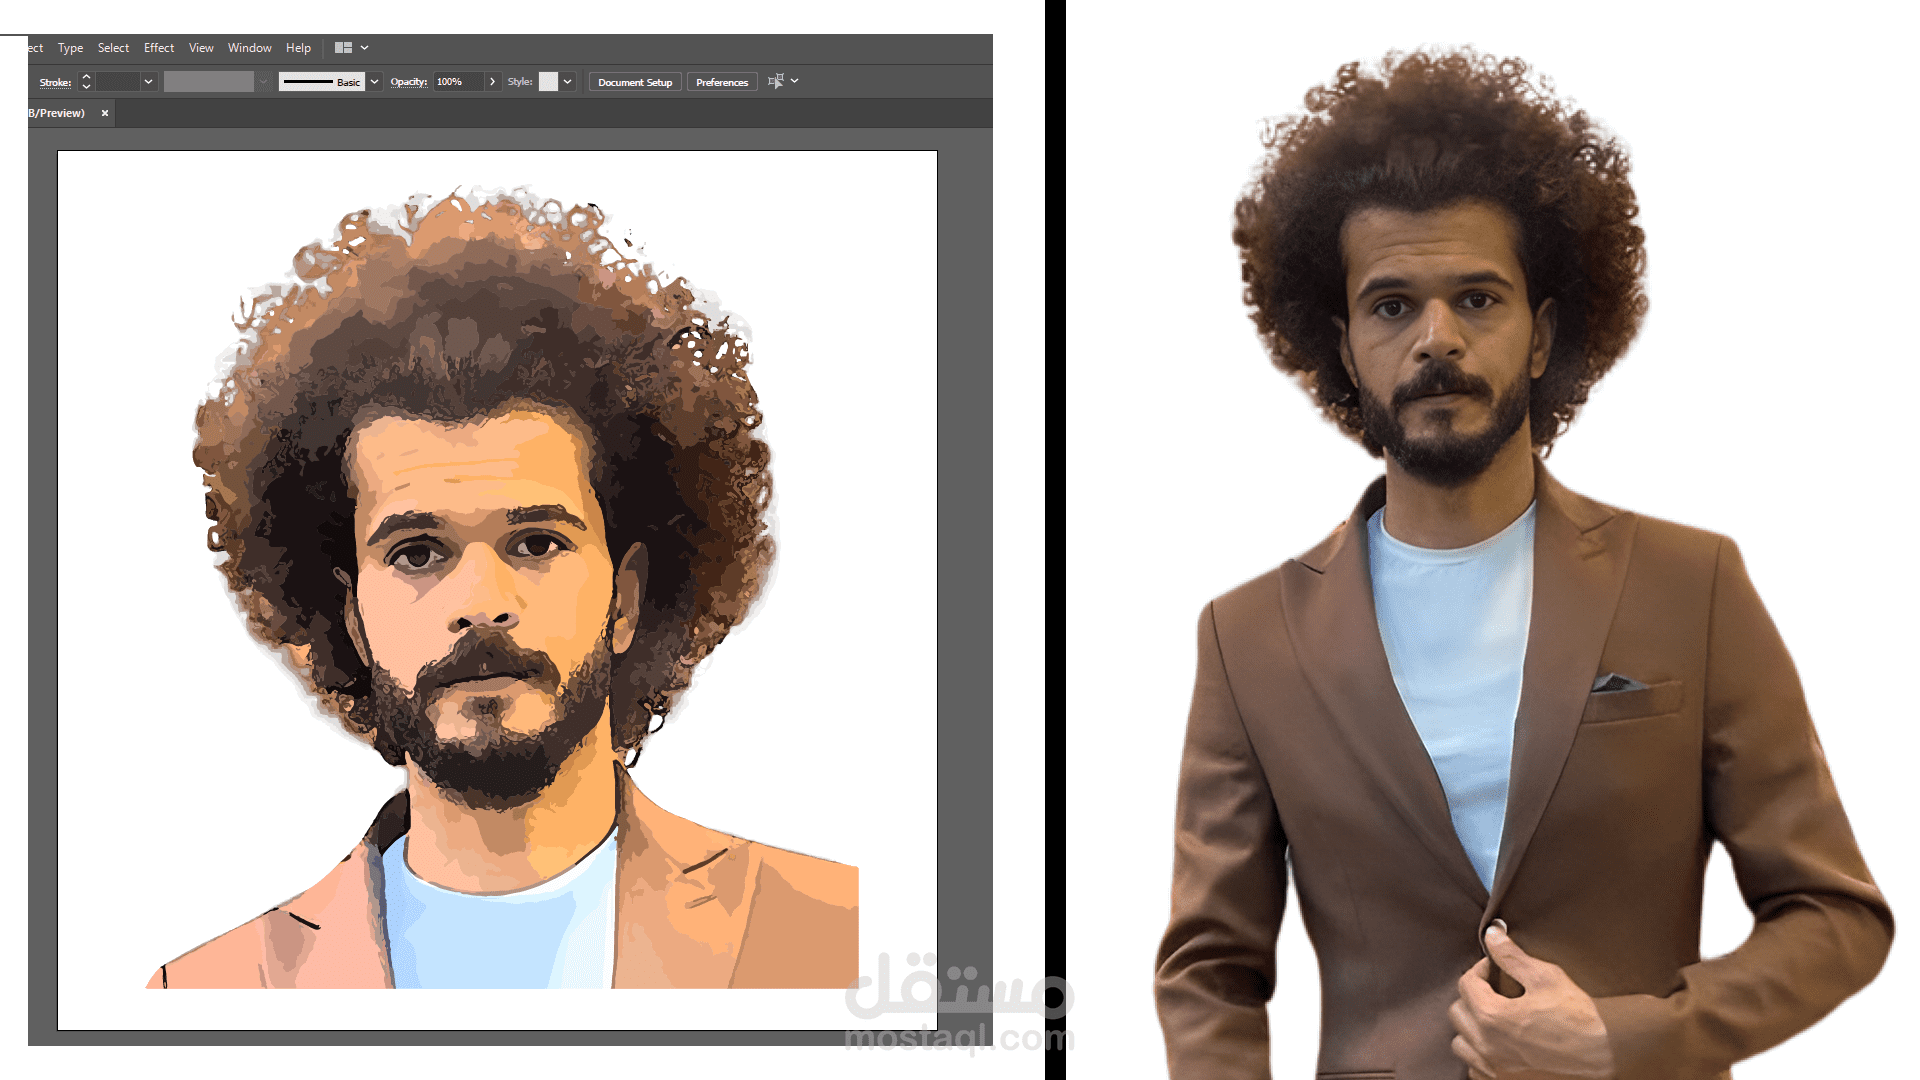Open the Type menu
Screen dimensions: 1920x1080
pyautogui.click(x=70, y=47)
